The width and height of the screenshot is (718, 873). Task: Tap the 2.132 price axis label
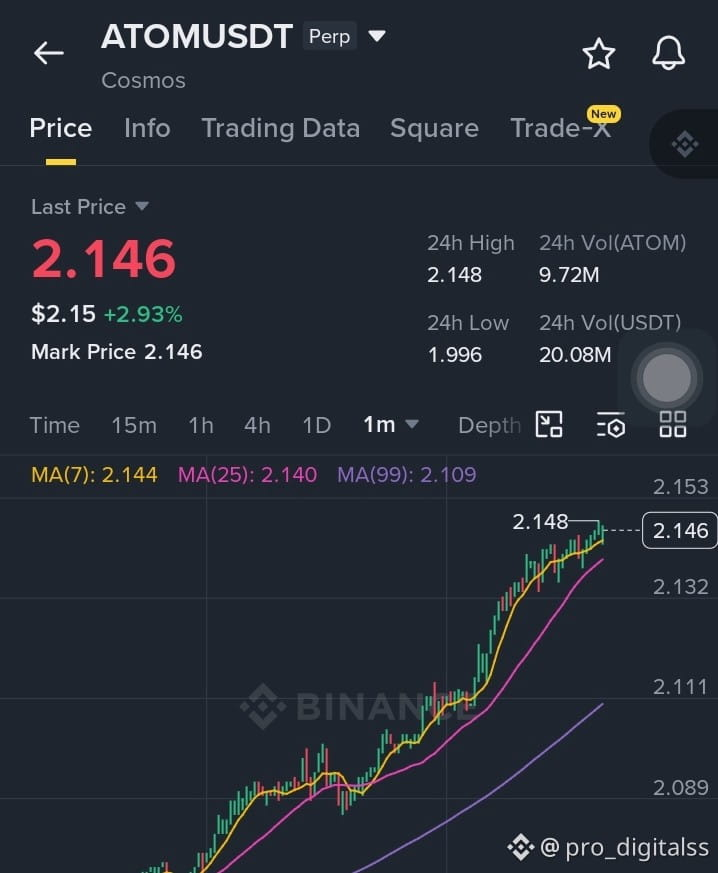(x=681, y=587)
